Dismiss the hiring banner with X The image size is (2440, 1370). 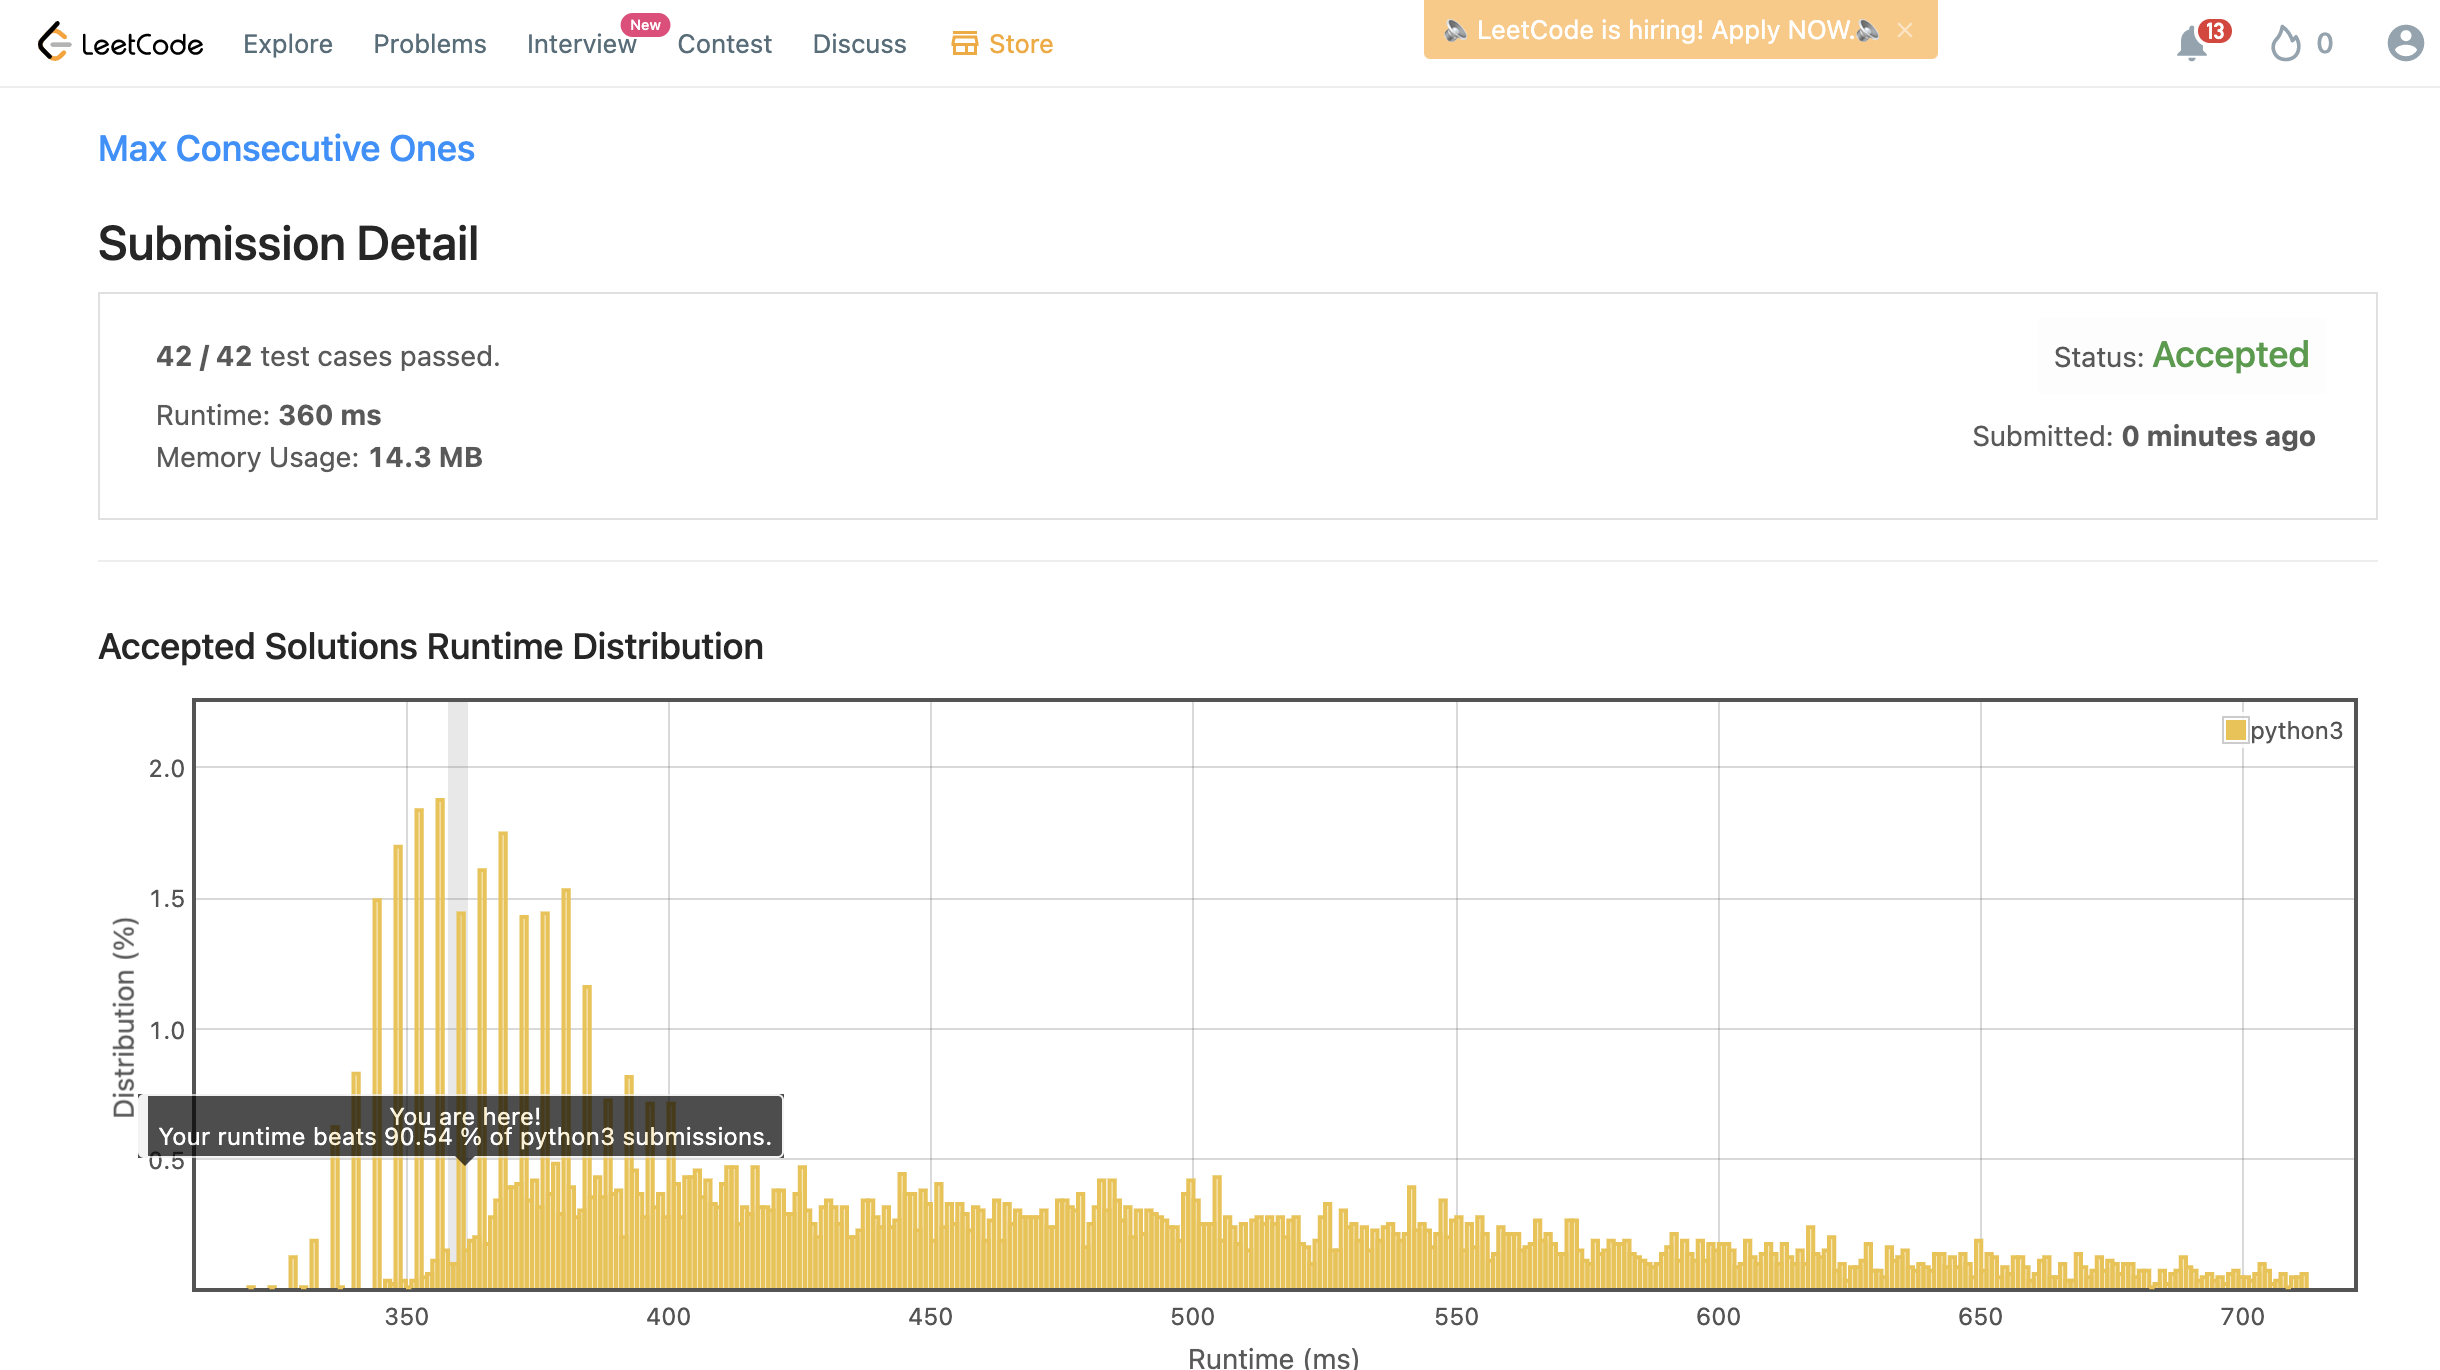click(x=1905, y=30)
